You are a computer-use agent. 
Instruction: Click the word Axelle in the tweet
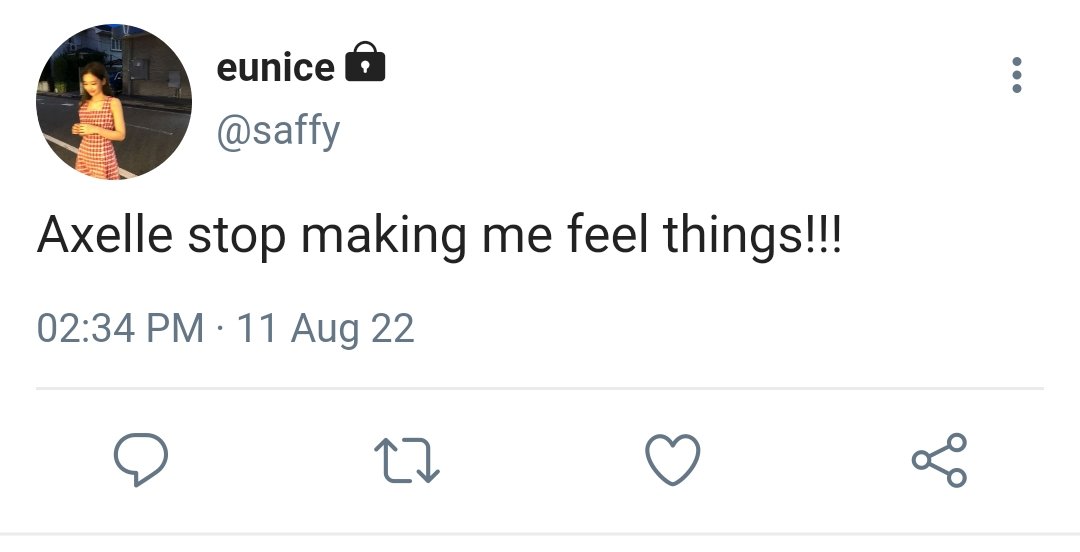(x=105, y=234)
